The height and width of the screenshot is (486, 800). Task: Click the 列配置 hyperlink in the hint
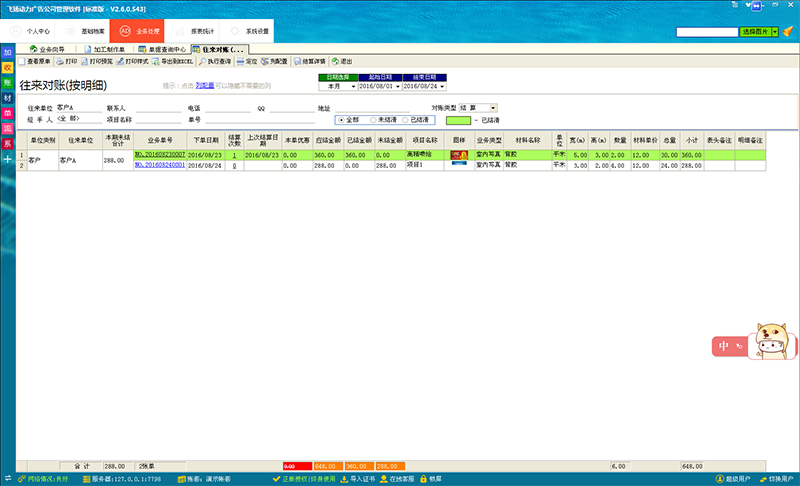(204, 87)
